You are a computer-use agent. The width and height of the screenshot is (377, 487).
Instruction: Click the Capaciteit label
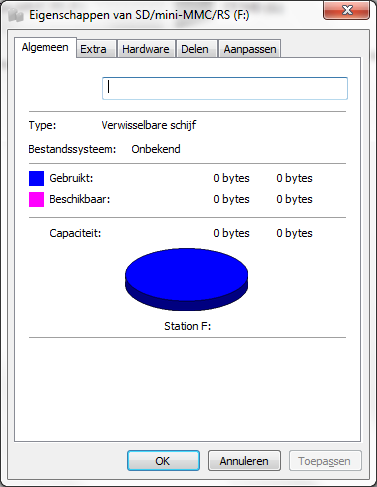pyautogui.click(x=75, y=233)
